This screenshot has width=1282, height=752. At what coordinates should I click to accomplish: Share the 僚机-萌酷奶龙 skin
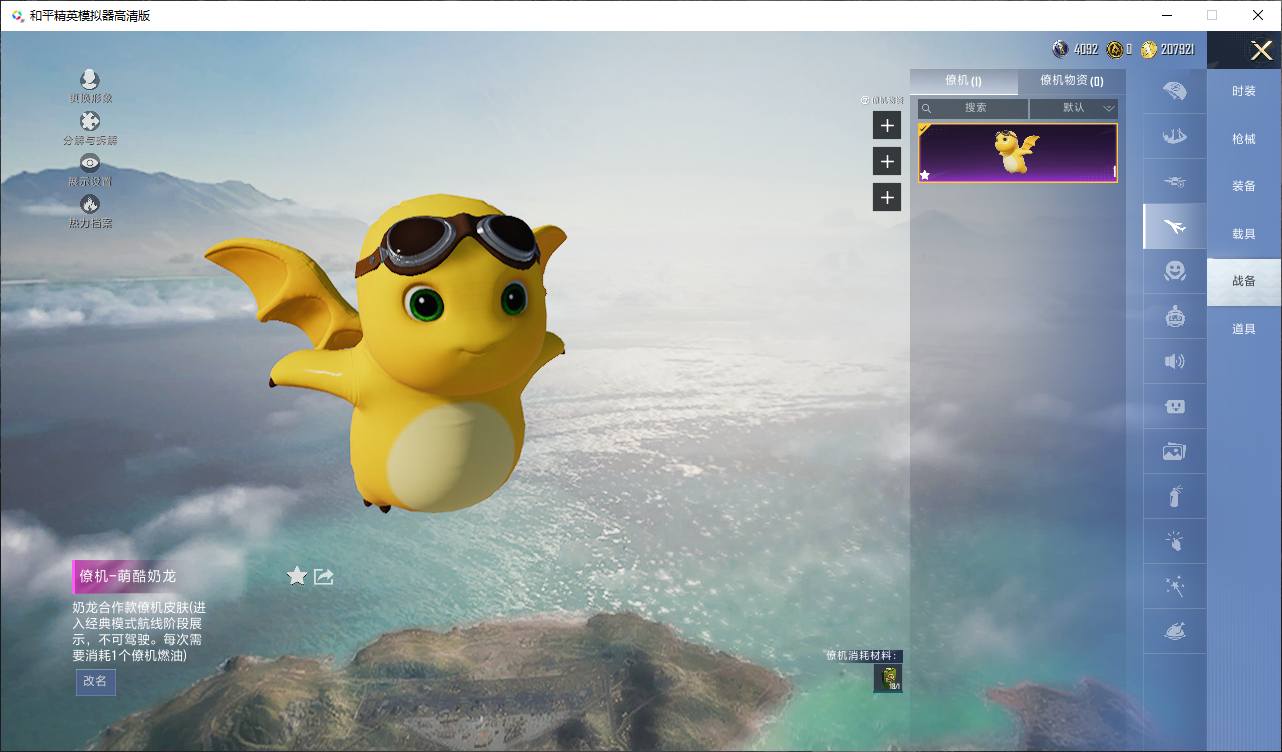324,576
